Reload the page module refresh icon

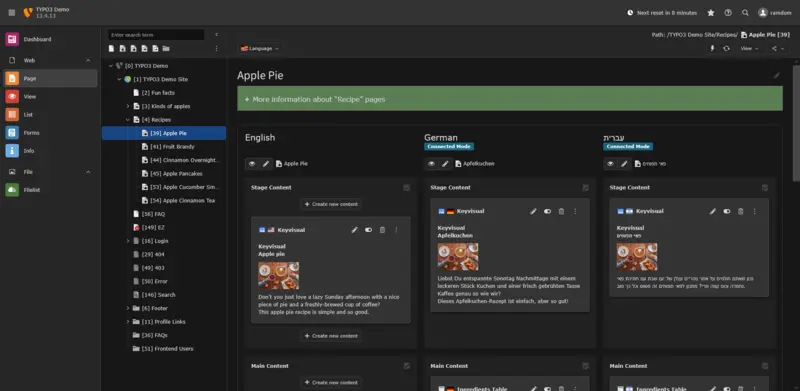(x=726, y=48)
